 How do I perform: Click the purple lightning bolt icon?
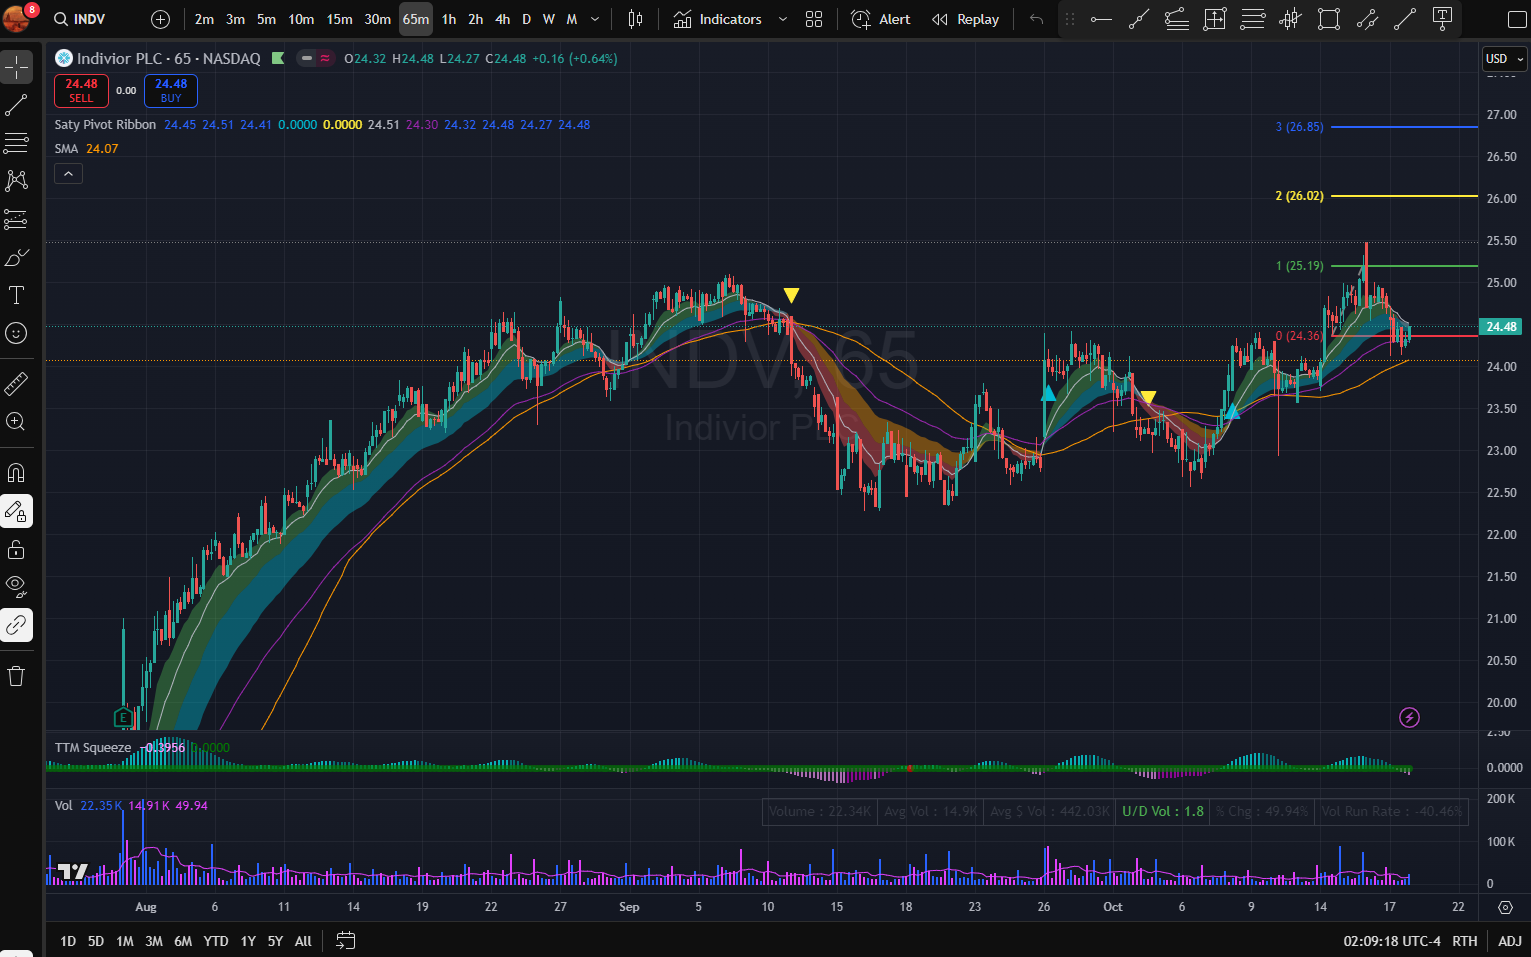[1409, 717]
